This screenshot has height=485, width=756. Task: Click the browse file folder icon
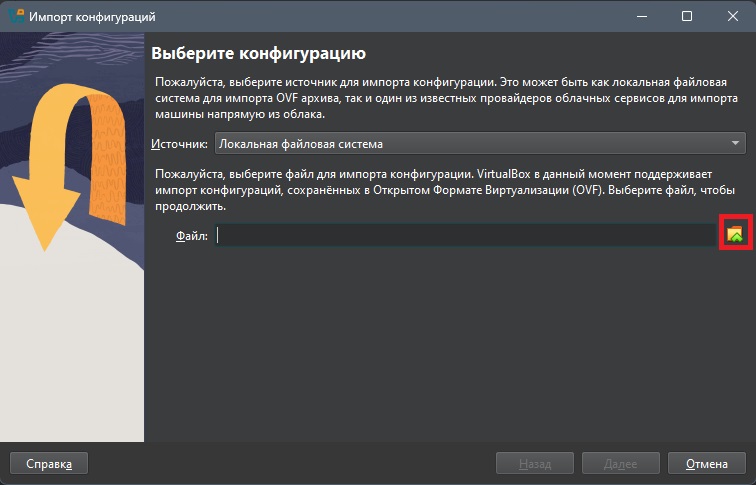tap(735, 234)
